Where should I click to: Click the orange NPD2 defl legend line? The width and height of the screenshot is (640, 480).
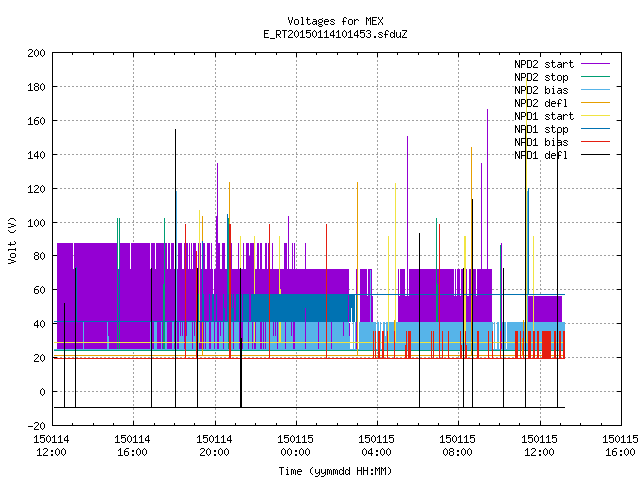tap(595, 103)
